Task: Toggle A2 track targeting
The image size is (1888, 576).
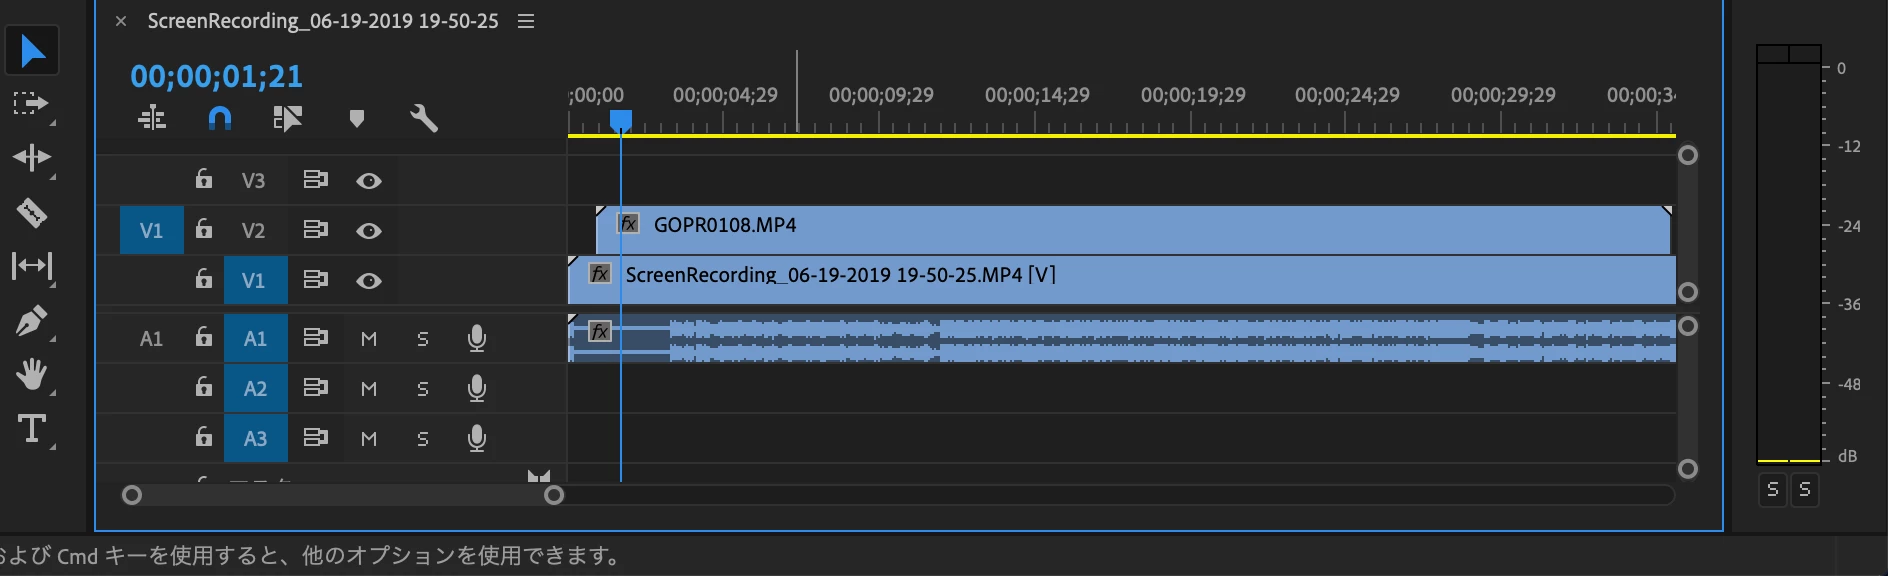Action: (x=255, y=389)
